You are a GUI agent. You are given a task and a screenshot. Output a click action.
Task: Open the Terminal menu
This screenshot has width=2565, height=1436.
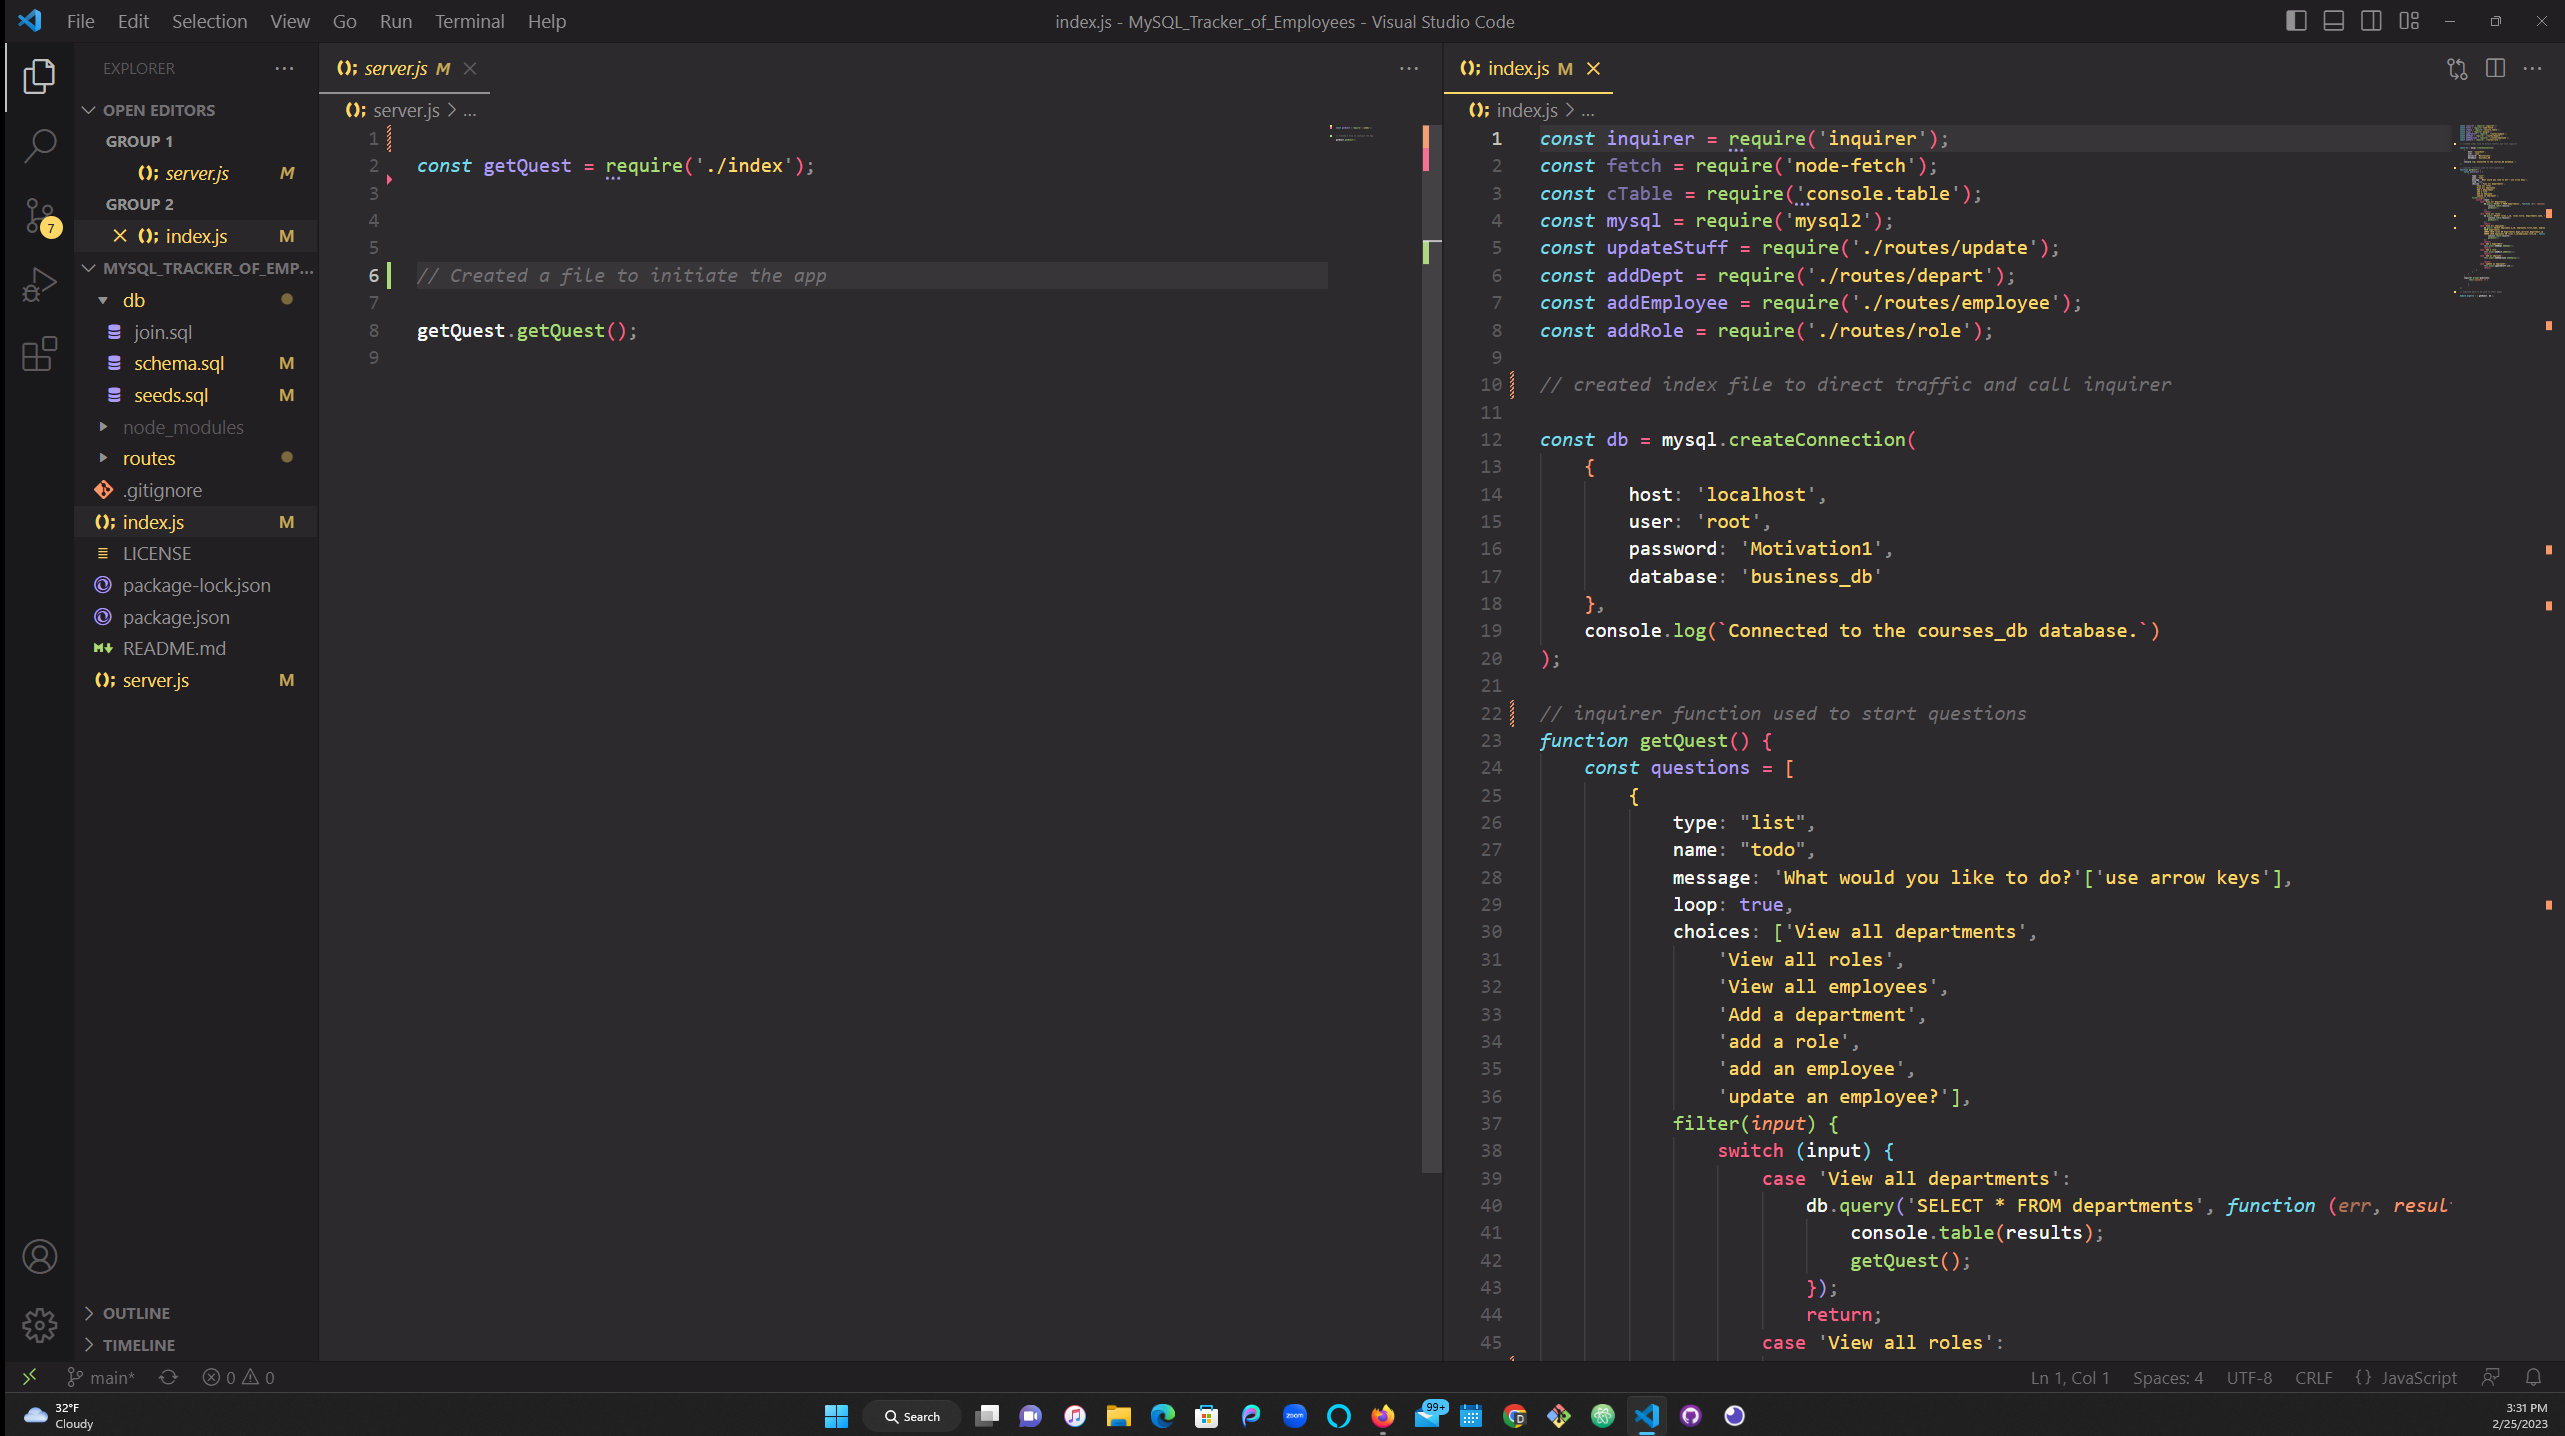pyautogui.click(x=469, y=21)
